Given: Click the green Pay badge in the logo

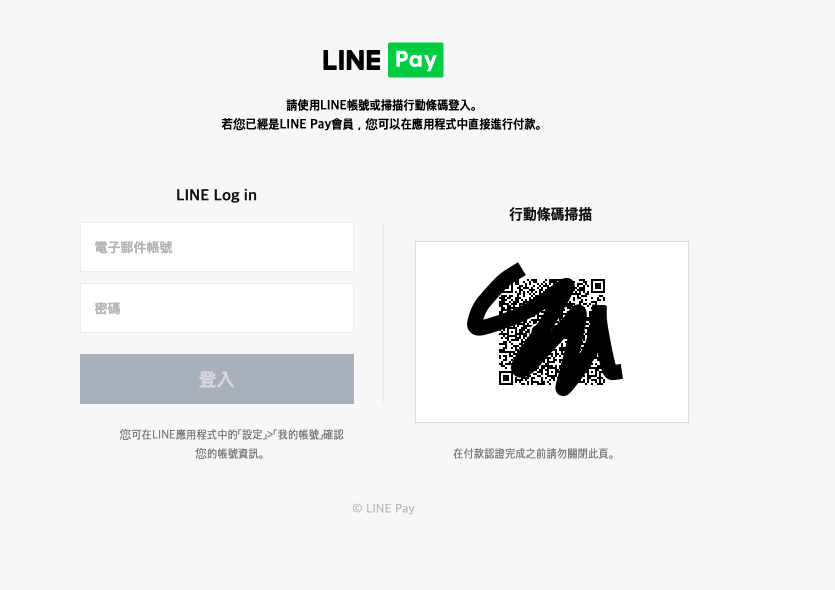Looking at the screenshot, I should click(x=415, y=60).
